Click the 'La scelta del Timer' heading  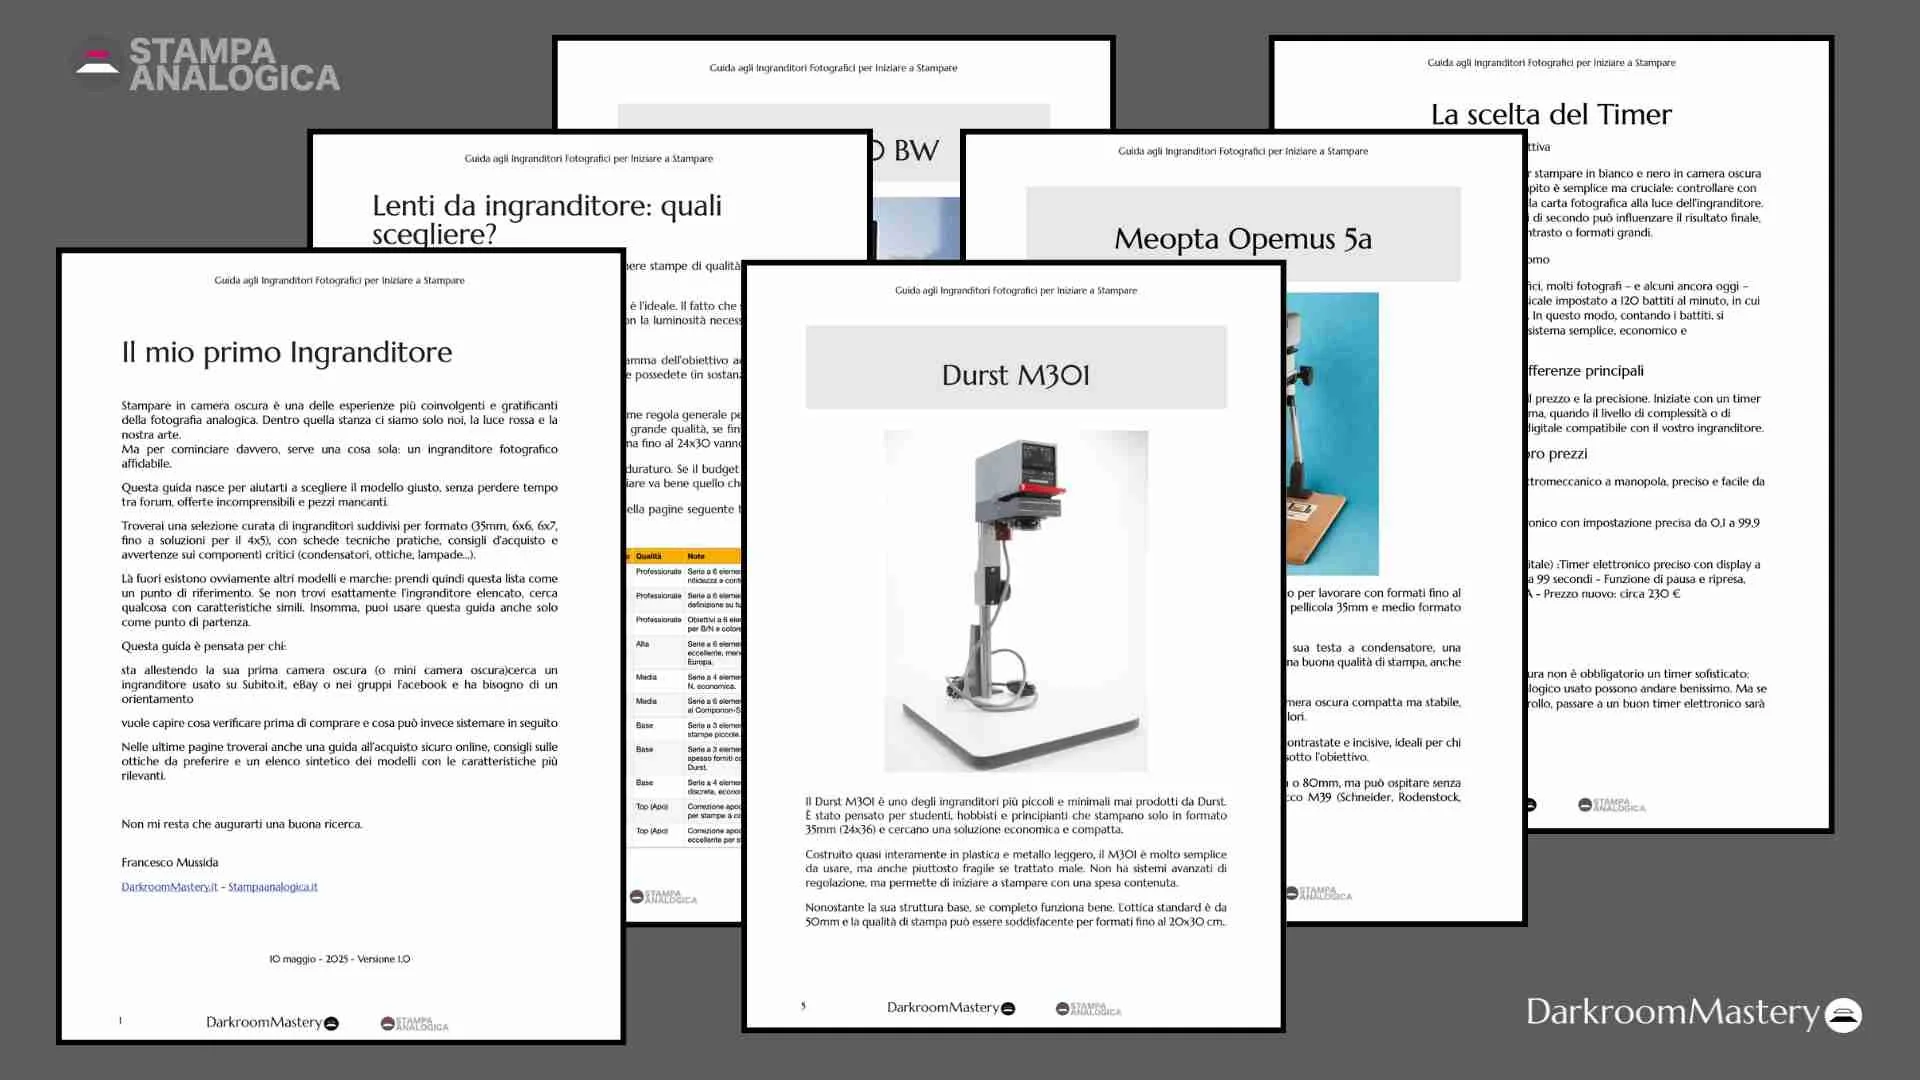click(x=1551, y=114)
